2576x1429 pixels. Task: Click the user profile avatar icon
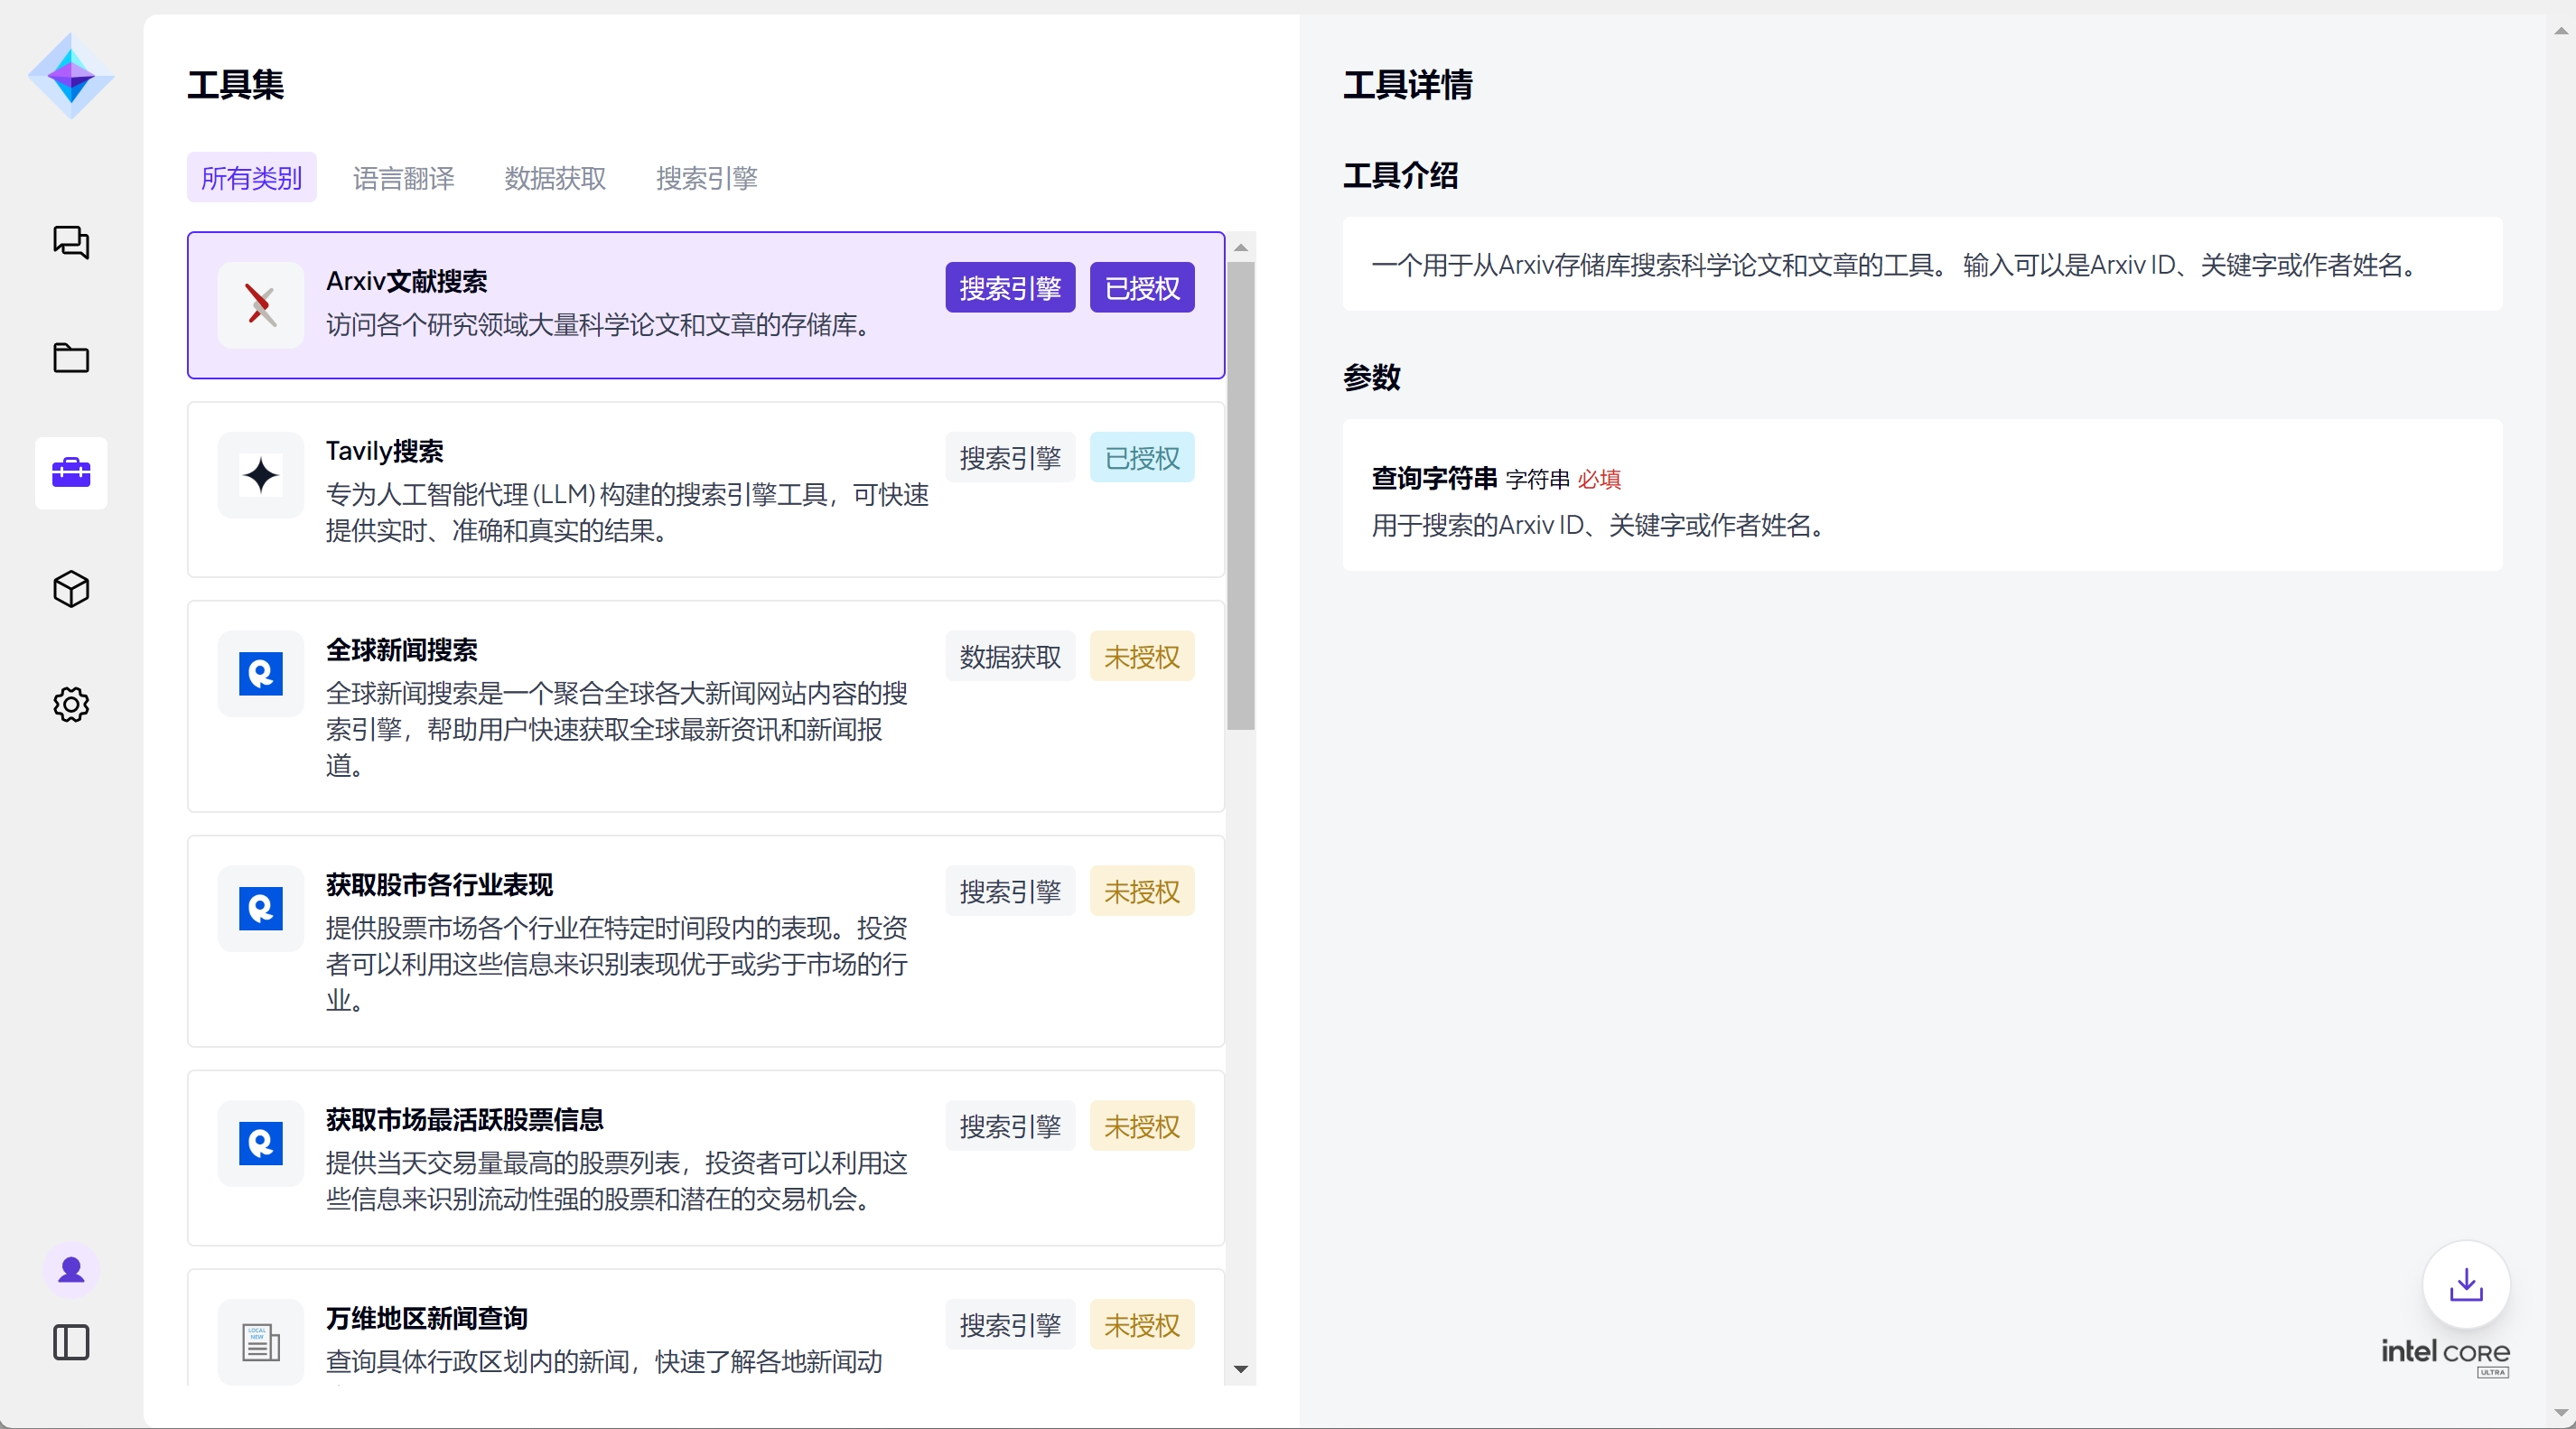pos(71,1270)
